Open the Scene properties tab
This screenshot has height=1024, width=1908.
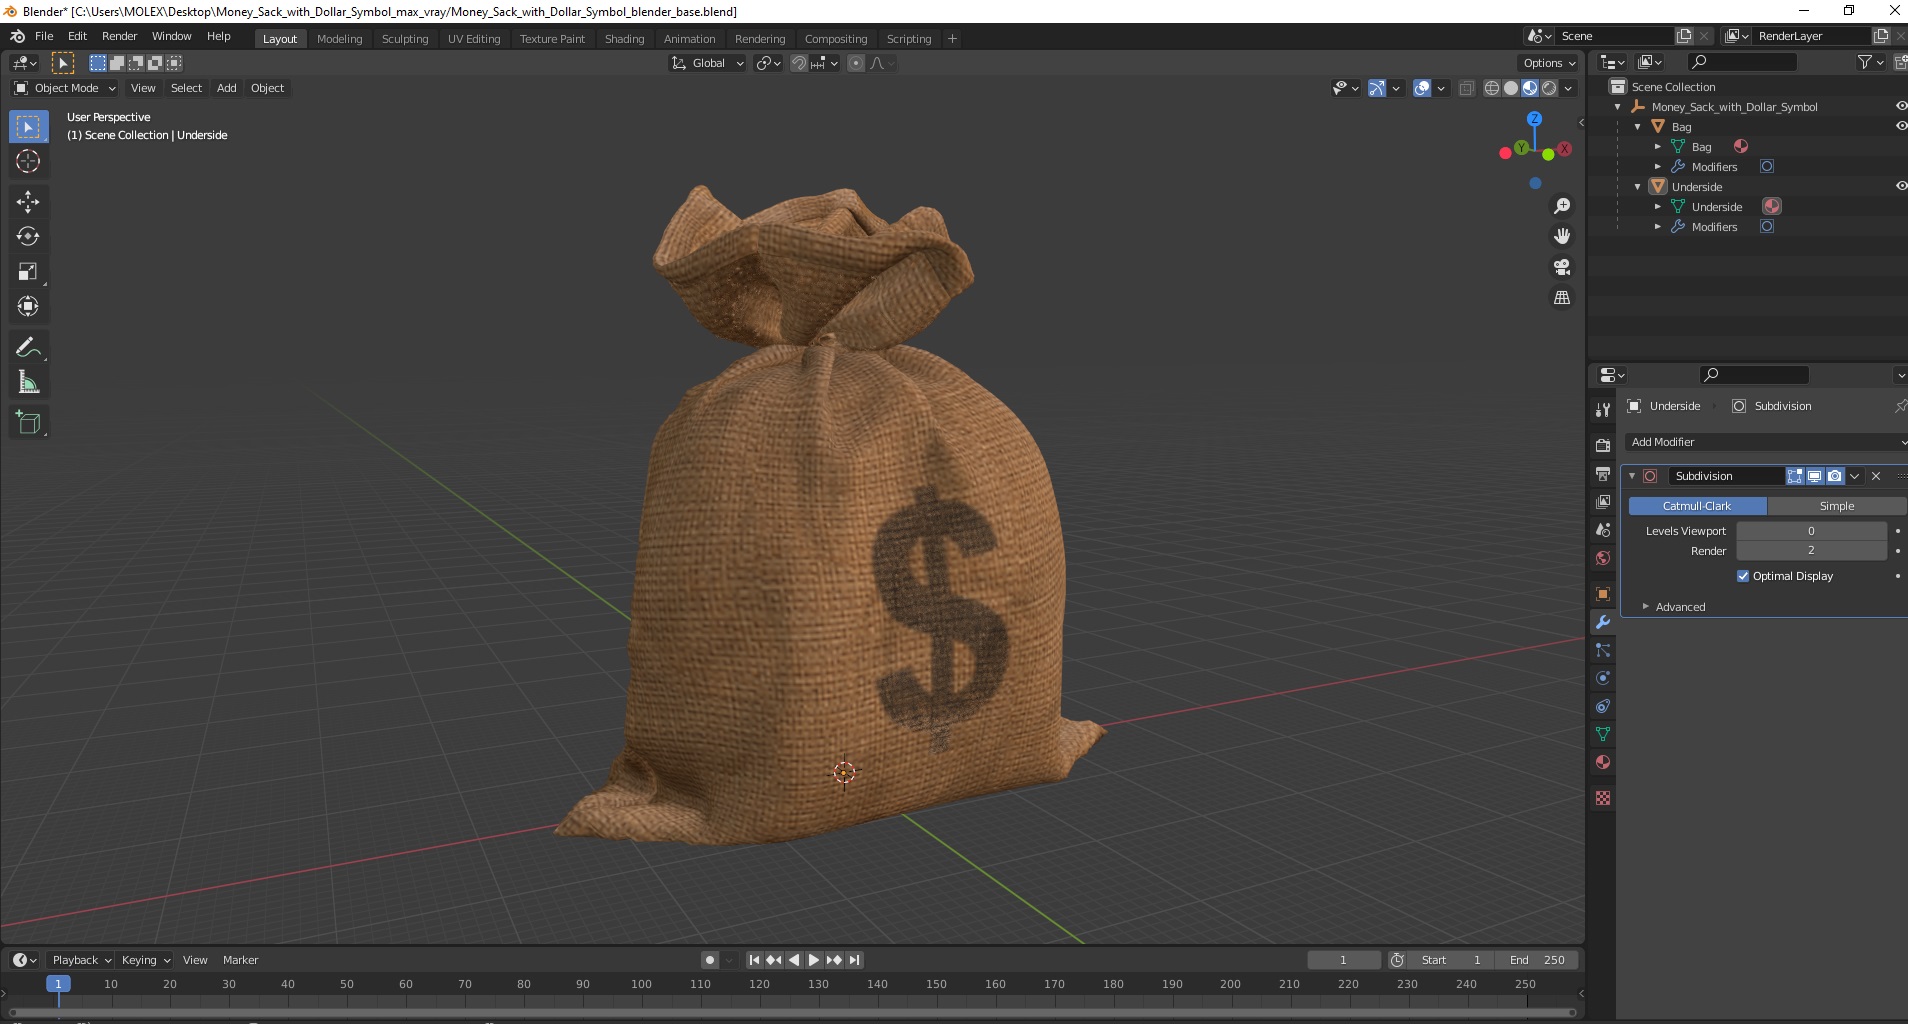click(x=1603, y=529)
